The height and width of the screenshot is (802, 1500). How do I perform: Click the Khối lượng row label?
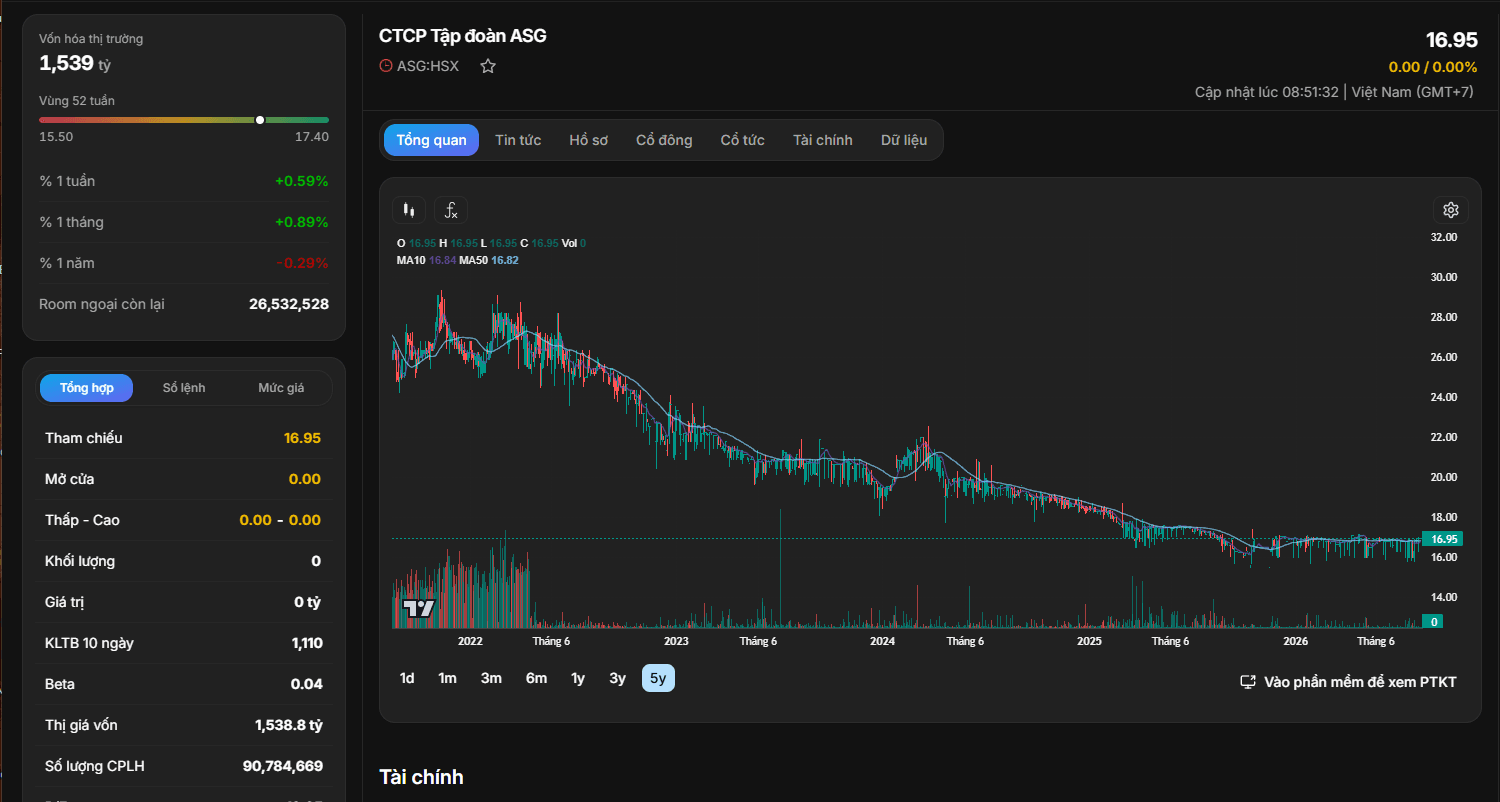[80, 561]
